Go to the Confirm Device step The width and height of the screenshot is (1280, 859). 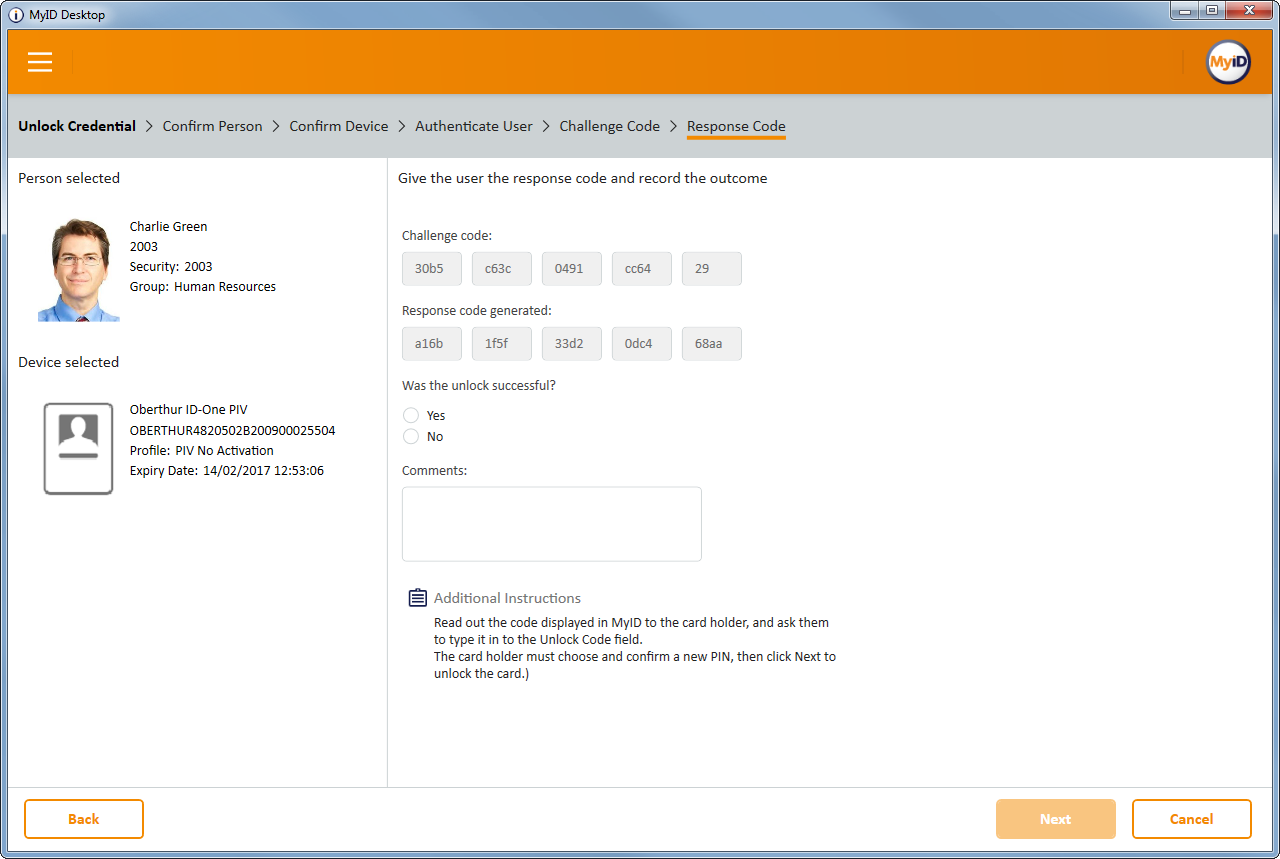point(339,126)
